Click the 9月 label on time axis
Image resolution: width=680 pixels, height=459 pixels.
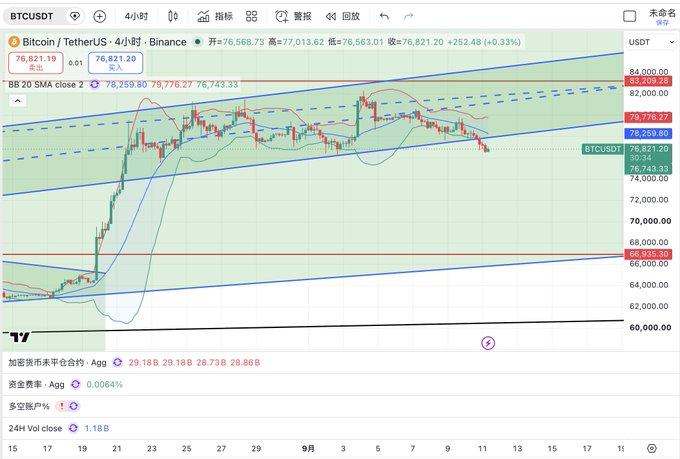coord(308,449)
